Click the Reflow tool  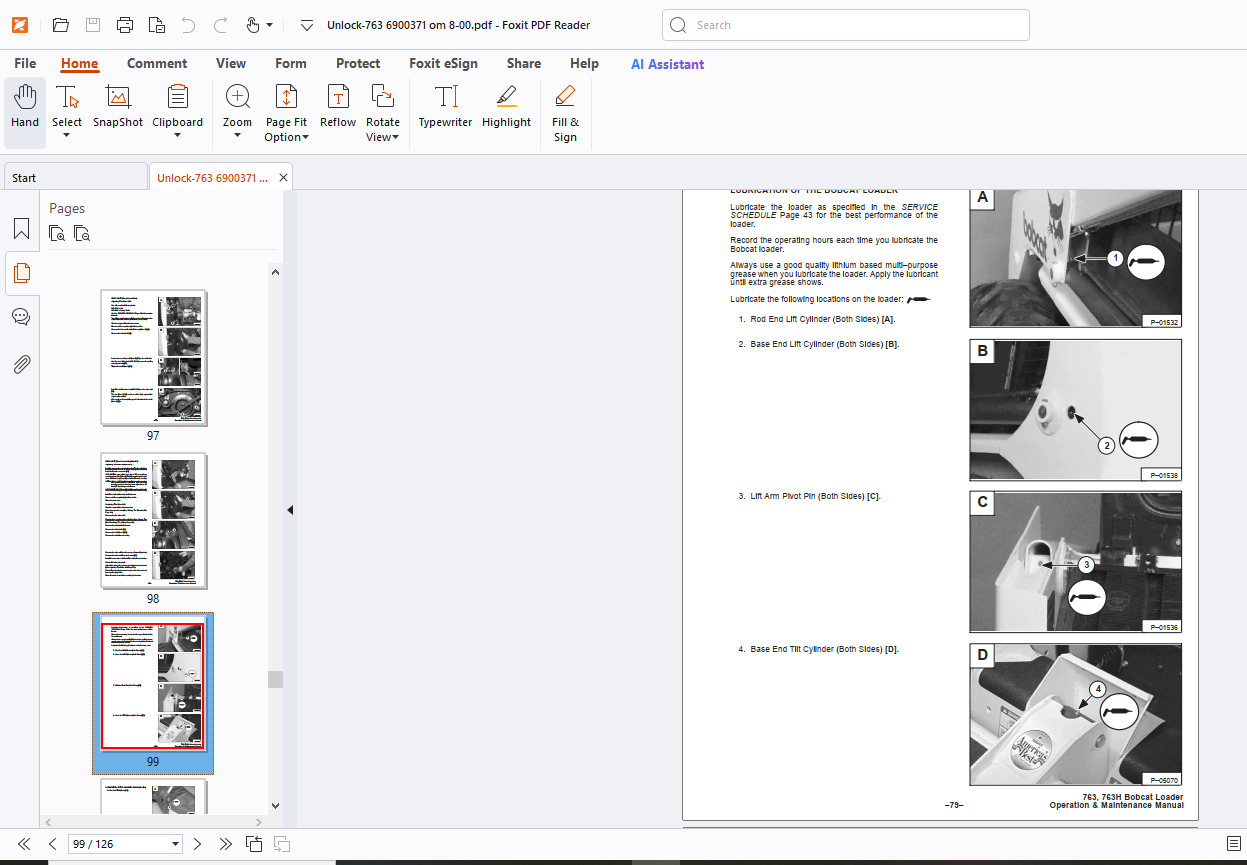338,107
